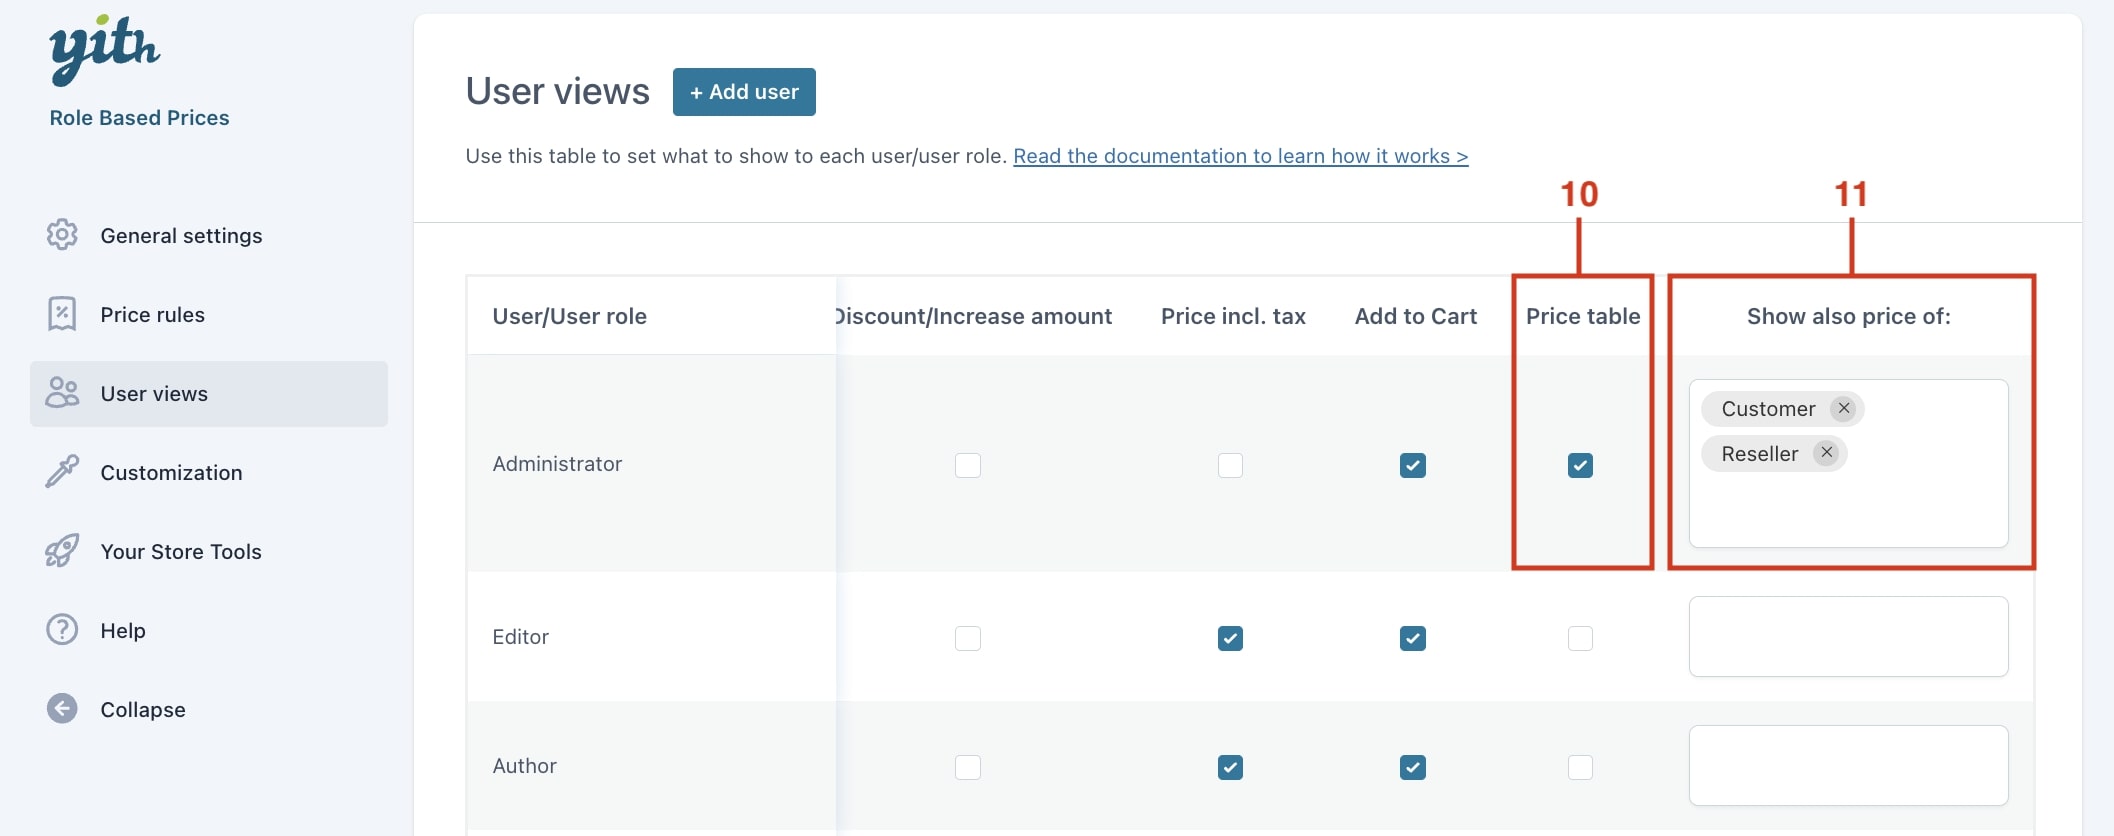Uncheck Add to Cart for Editor
This screenshot has height=836, width=2114.
1413,638
